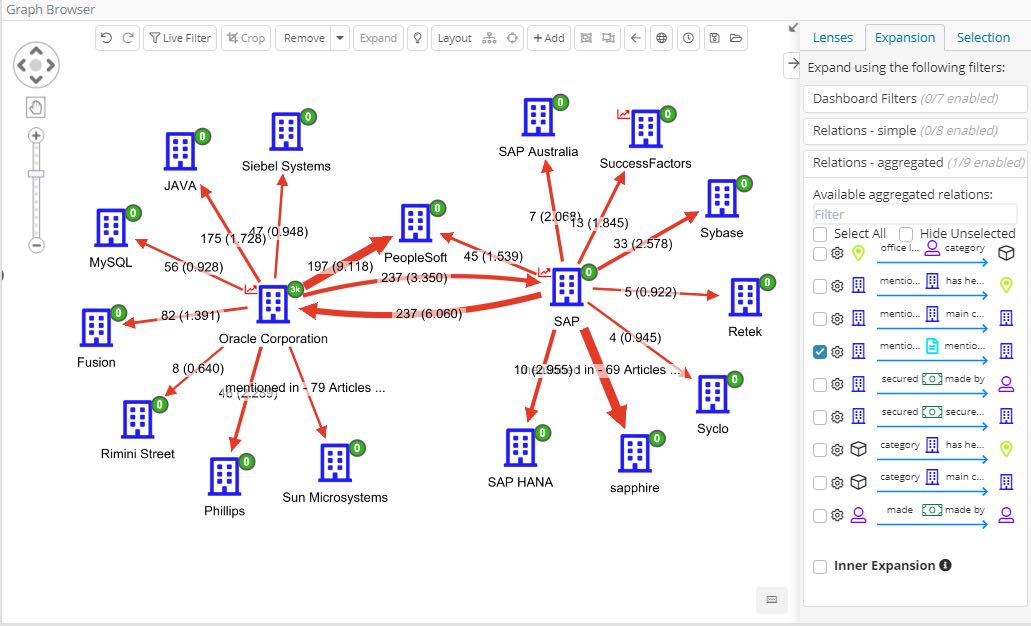This screenshot has width=1031, height=626.
Task: Uncheck the 'mentio… mentio…' relation checkbox
Action: click(820, 352)
